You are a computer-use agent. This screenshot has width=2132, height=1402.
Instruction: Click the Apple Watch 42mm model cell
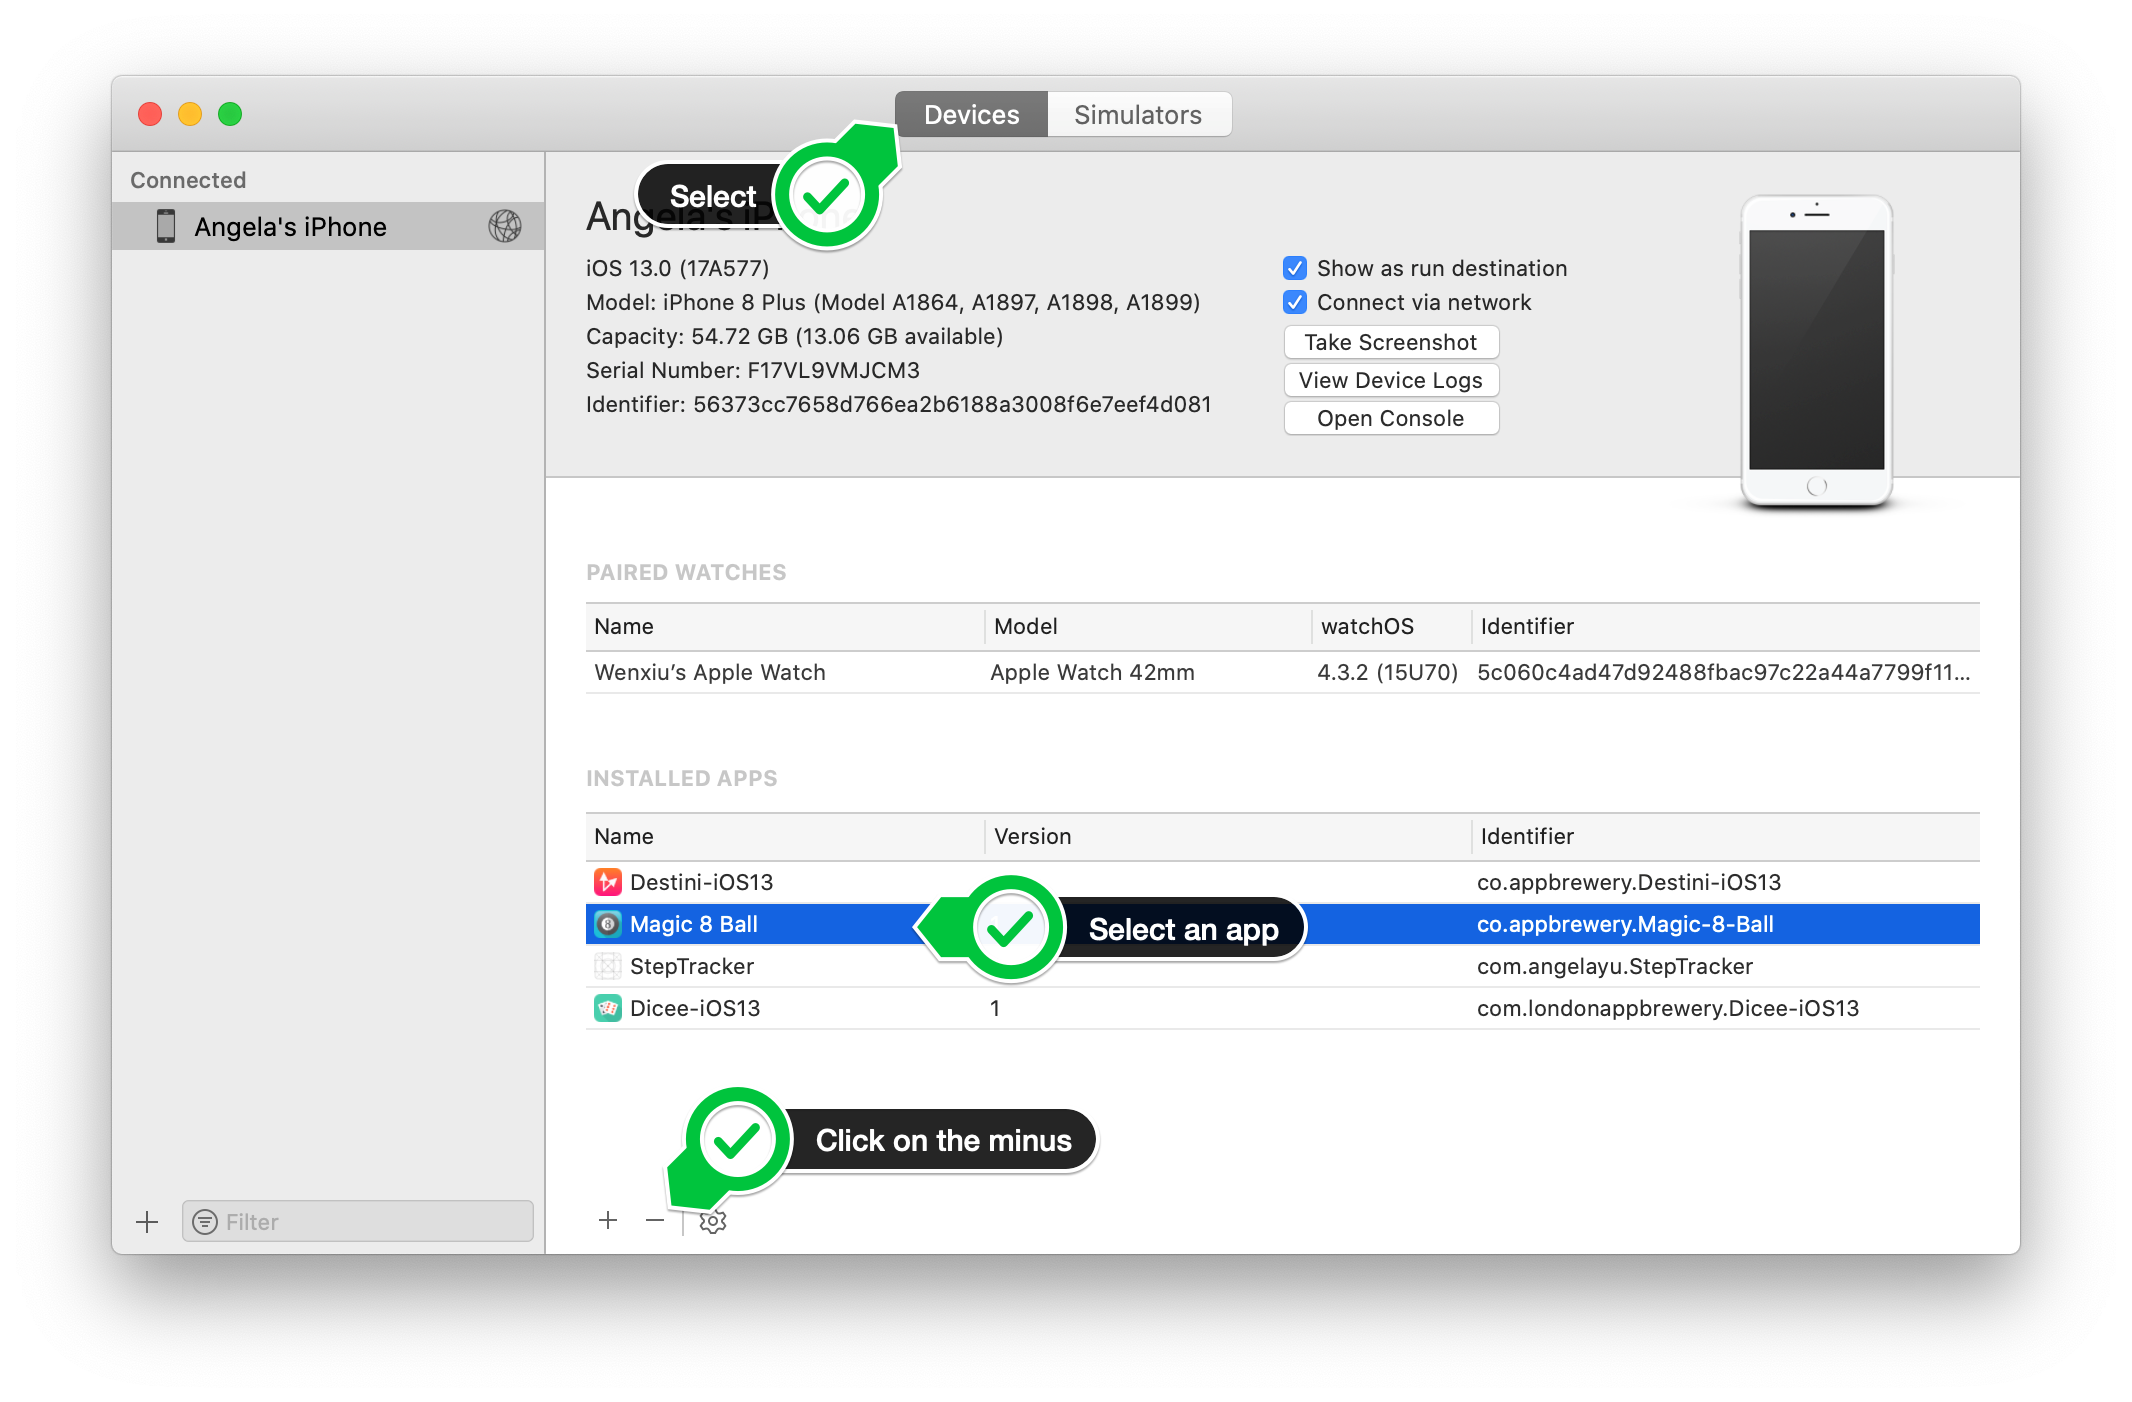(x=1092, y=672)
